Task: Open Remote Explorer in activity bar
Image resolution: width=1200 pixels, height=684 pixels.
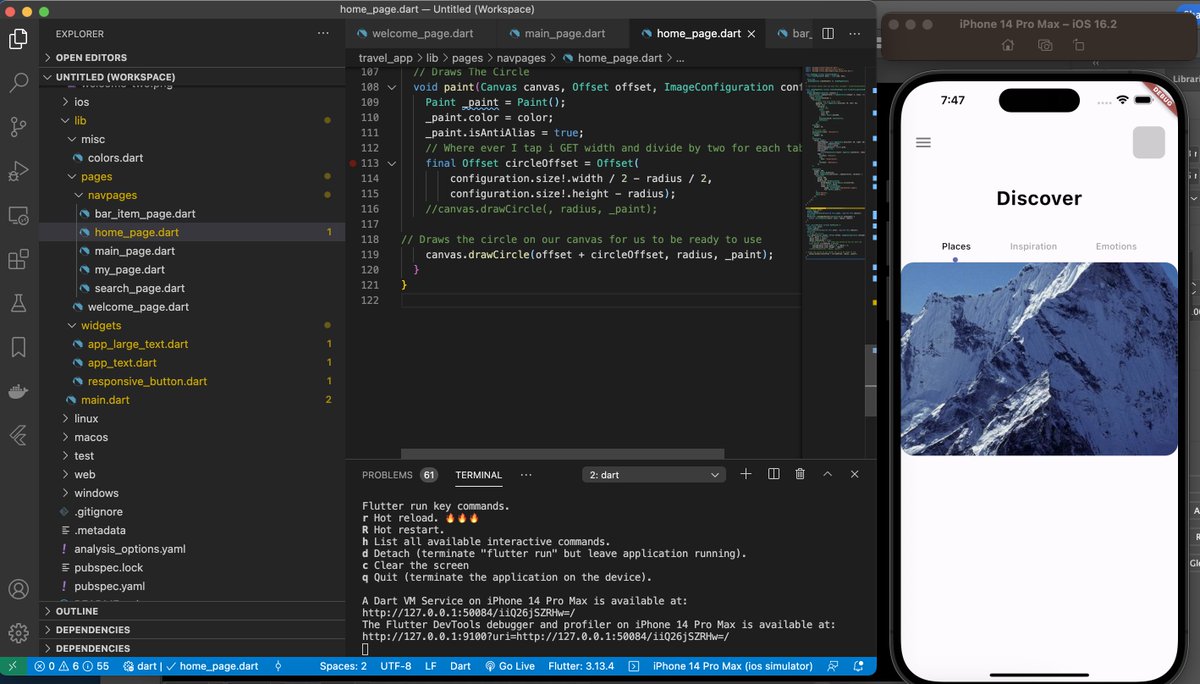Action: [x=18, y=215]
